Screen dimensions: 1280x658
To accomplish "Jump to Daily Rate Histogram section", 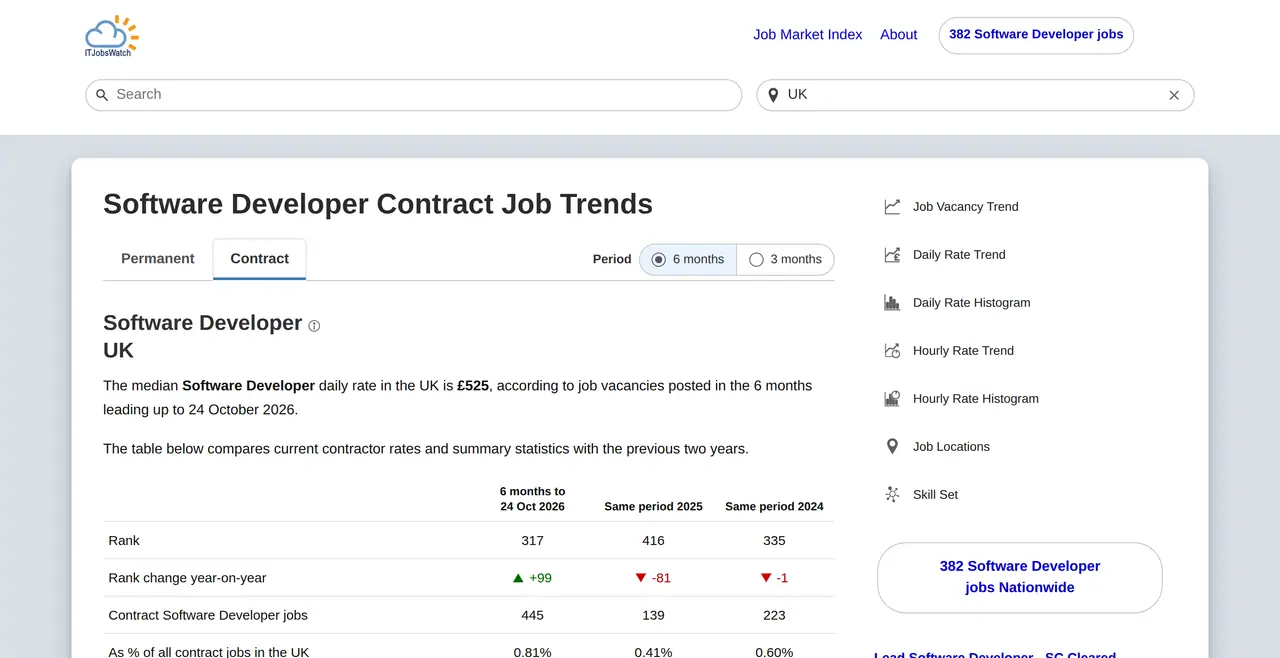I will (972, 303).
